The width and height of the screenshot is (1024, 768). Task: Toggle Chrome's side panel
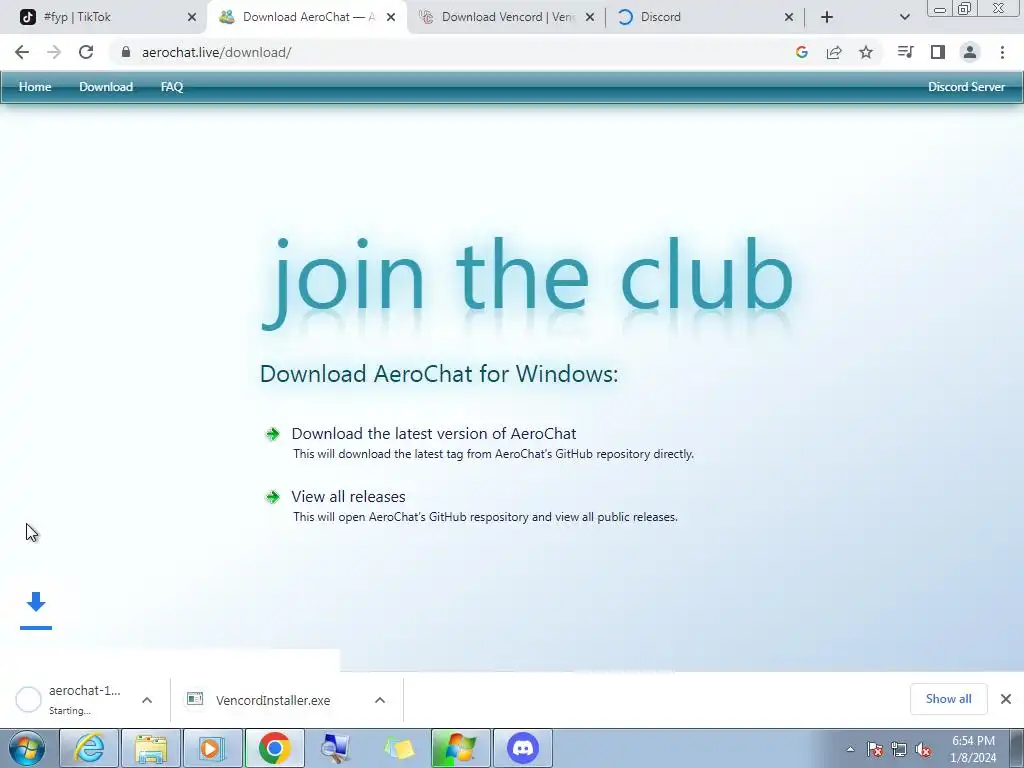(x=938, y=52)
